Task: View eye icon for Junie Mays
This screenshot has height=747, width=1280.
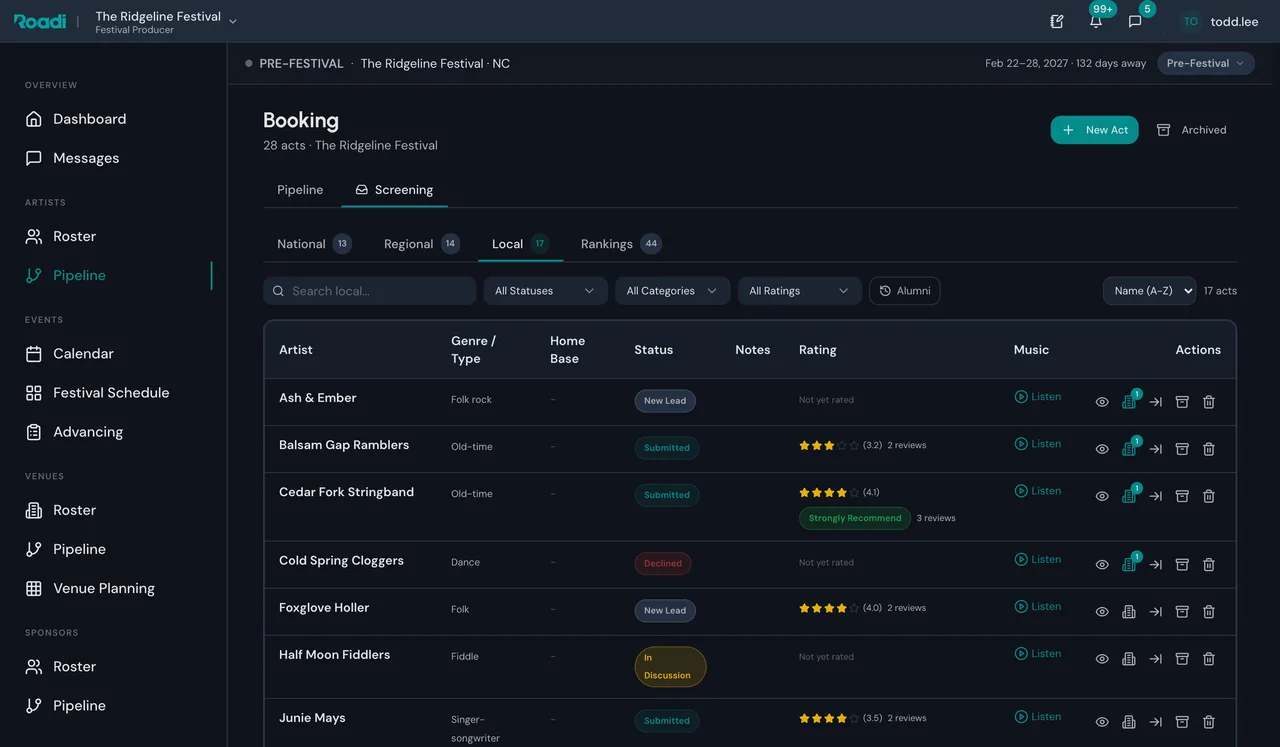Action: pyautogui.click(x=1102, y=722)
